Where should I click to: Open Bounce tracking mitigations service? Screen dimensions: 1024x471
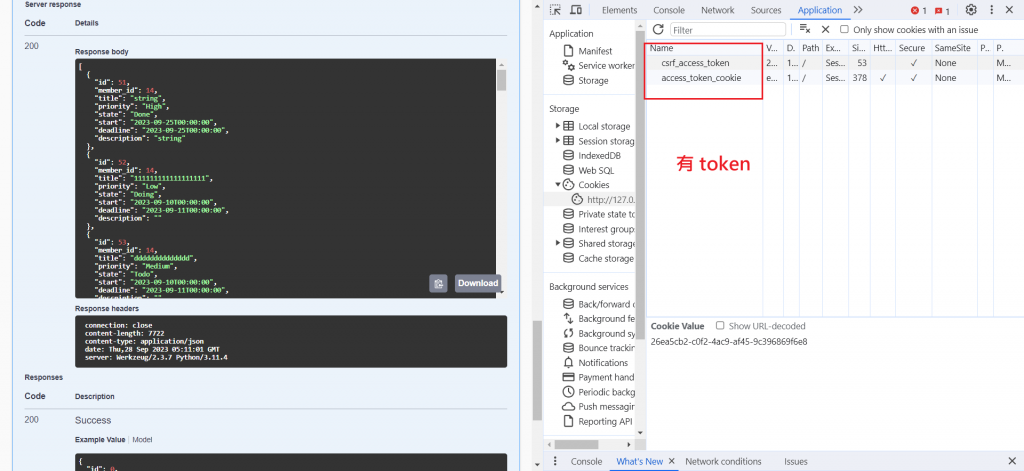(x=599, y=348)
